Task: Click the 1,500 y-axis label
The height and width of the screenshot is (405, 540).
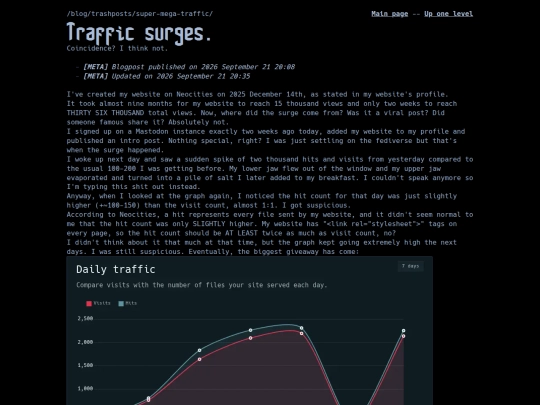Action: click(x=85, y=365)
